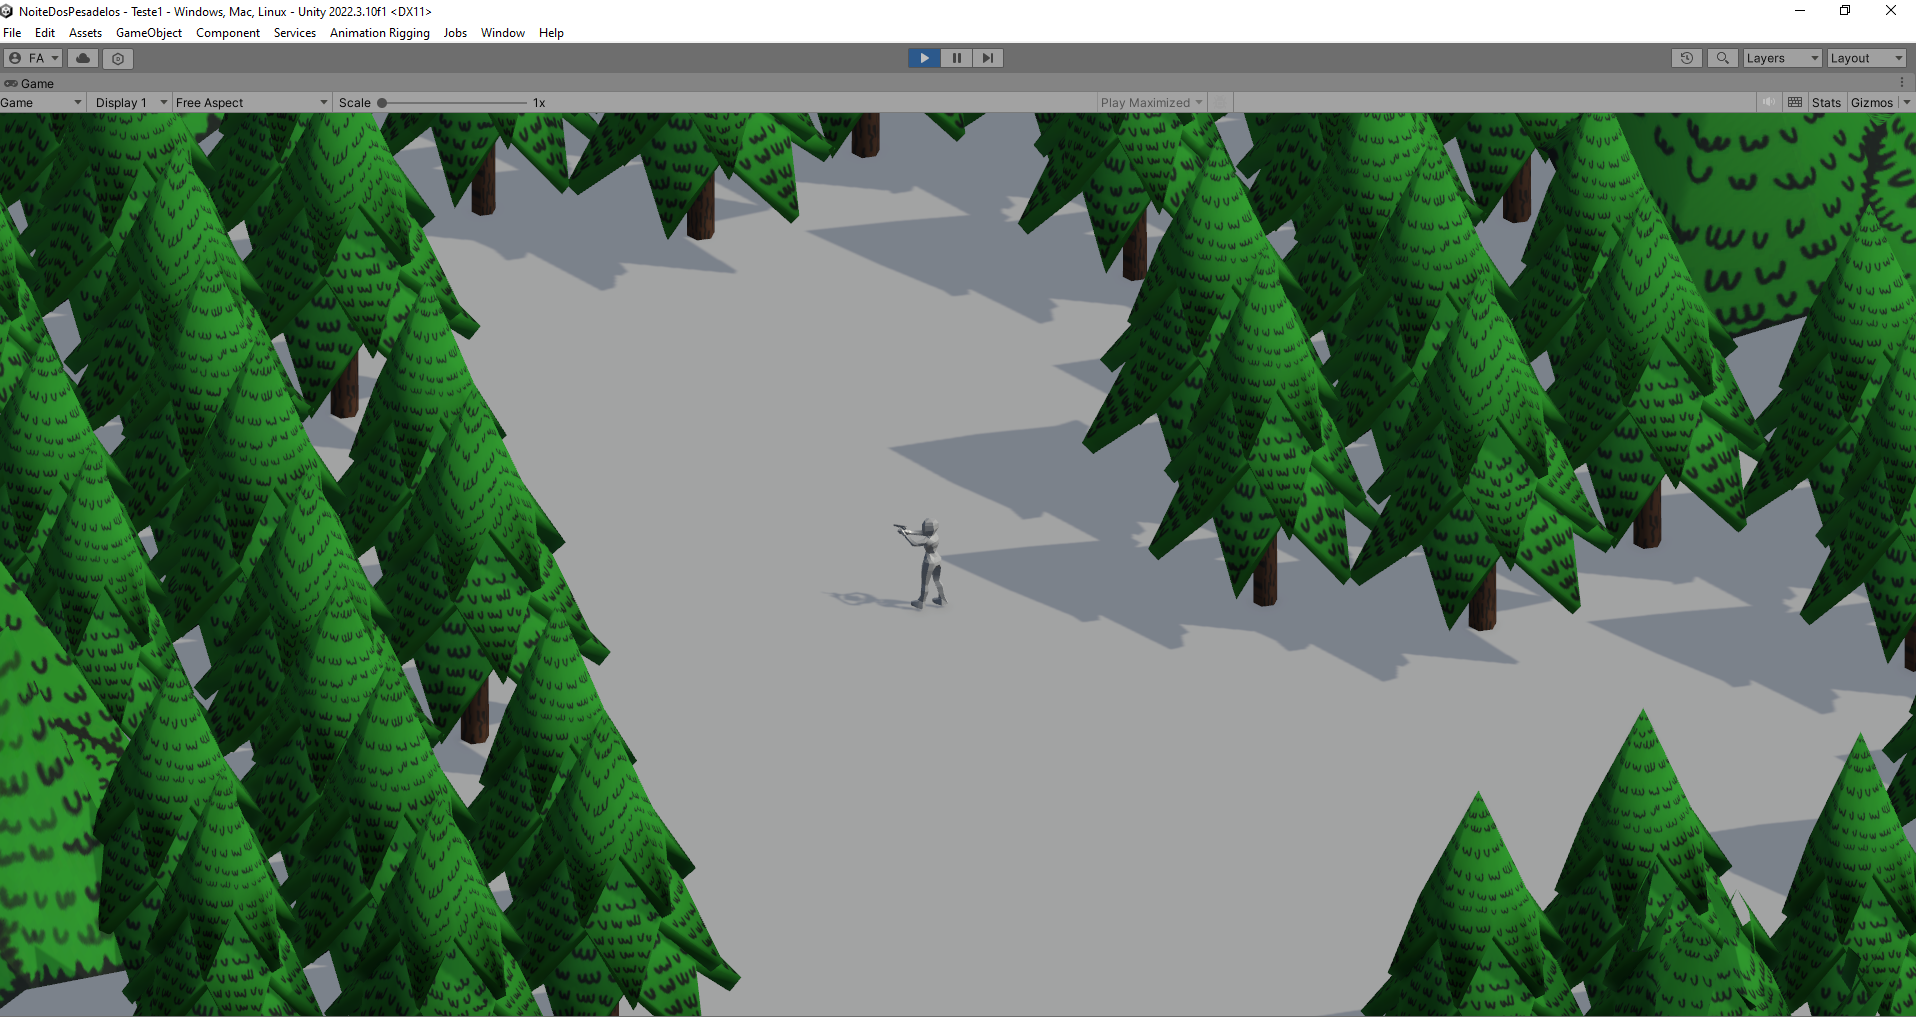
Task: Select the Game tab
Action: point(30,84)
